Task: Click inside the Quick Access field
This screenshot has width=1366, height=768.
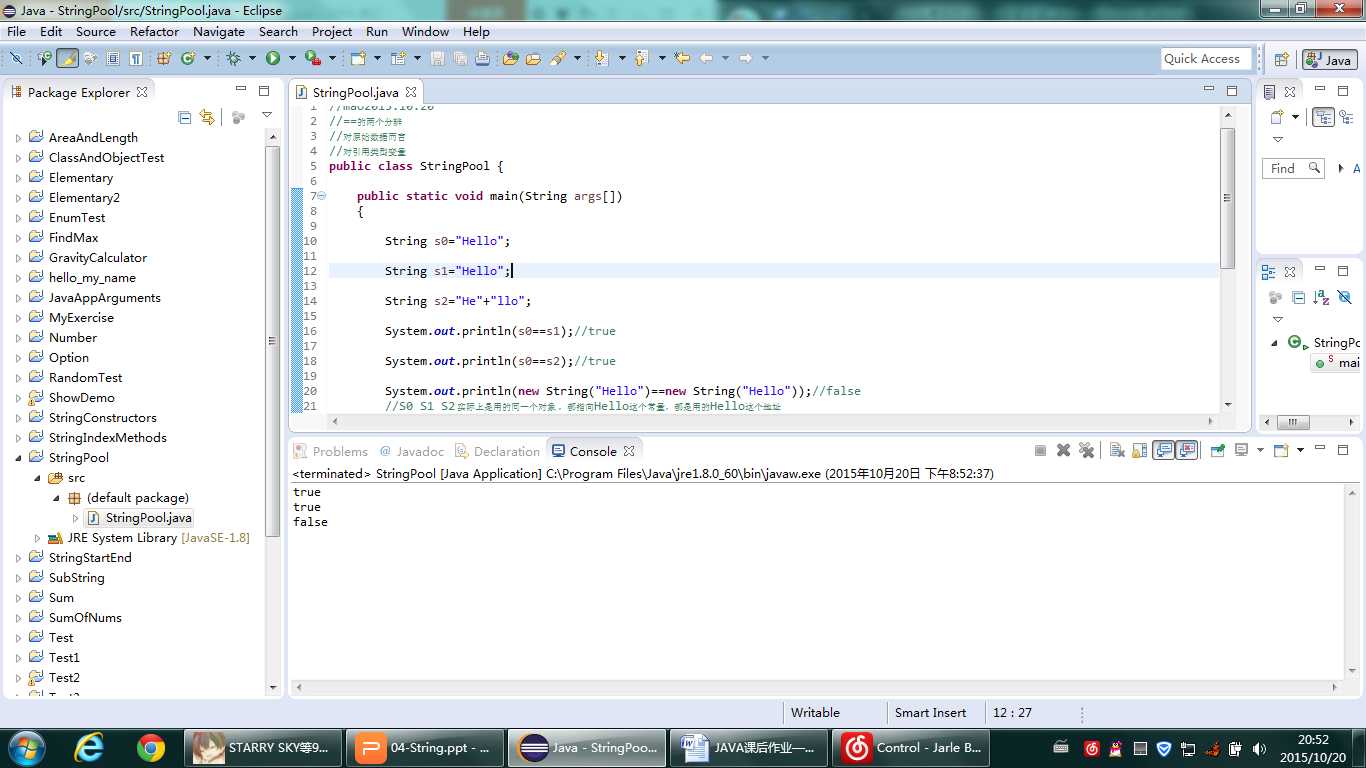Action: [x=1206, y=59]
